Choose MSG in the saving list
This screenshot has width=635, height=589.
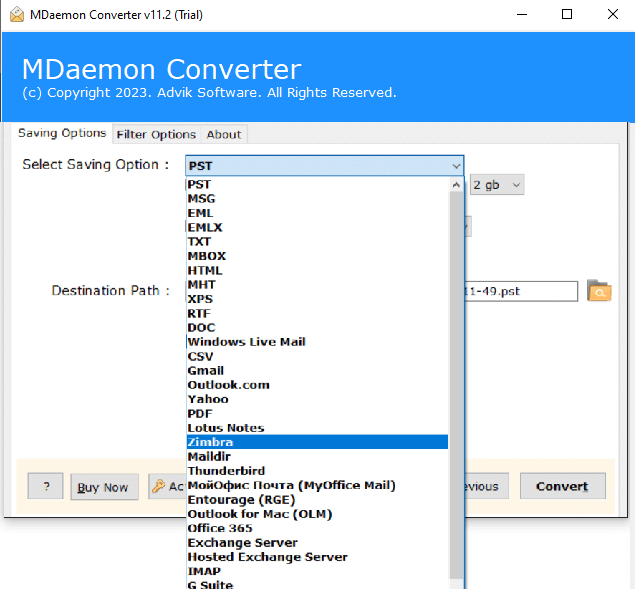(x=318, y=198)
